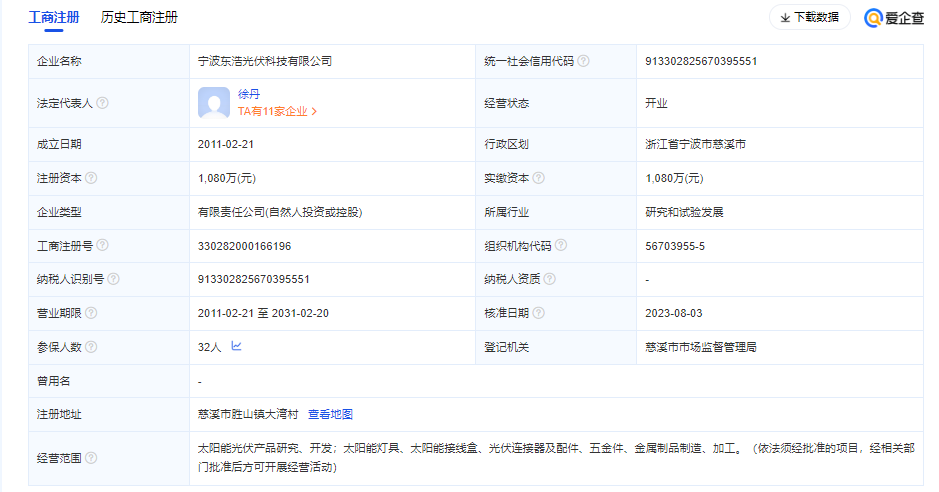Image resolution: width=939 pixels, height=492 pixels.
Task: Click the 查看地图 link
Action: tap(330, 414)
